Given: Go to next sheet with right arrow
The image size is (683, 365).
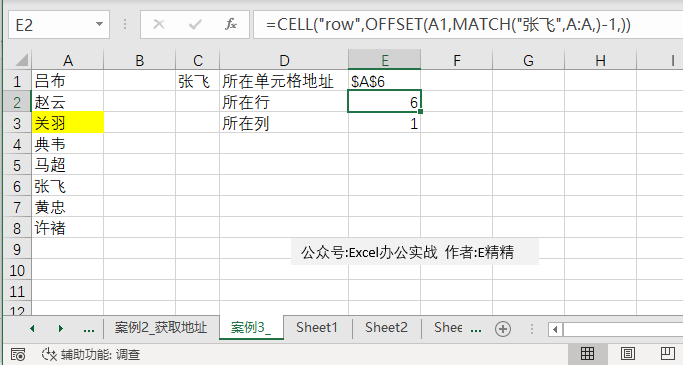Looking at the screenshot, I should [x=61, y=328].
